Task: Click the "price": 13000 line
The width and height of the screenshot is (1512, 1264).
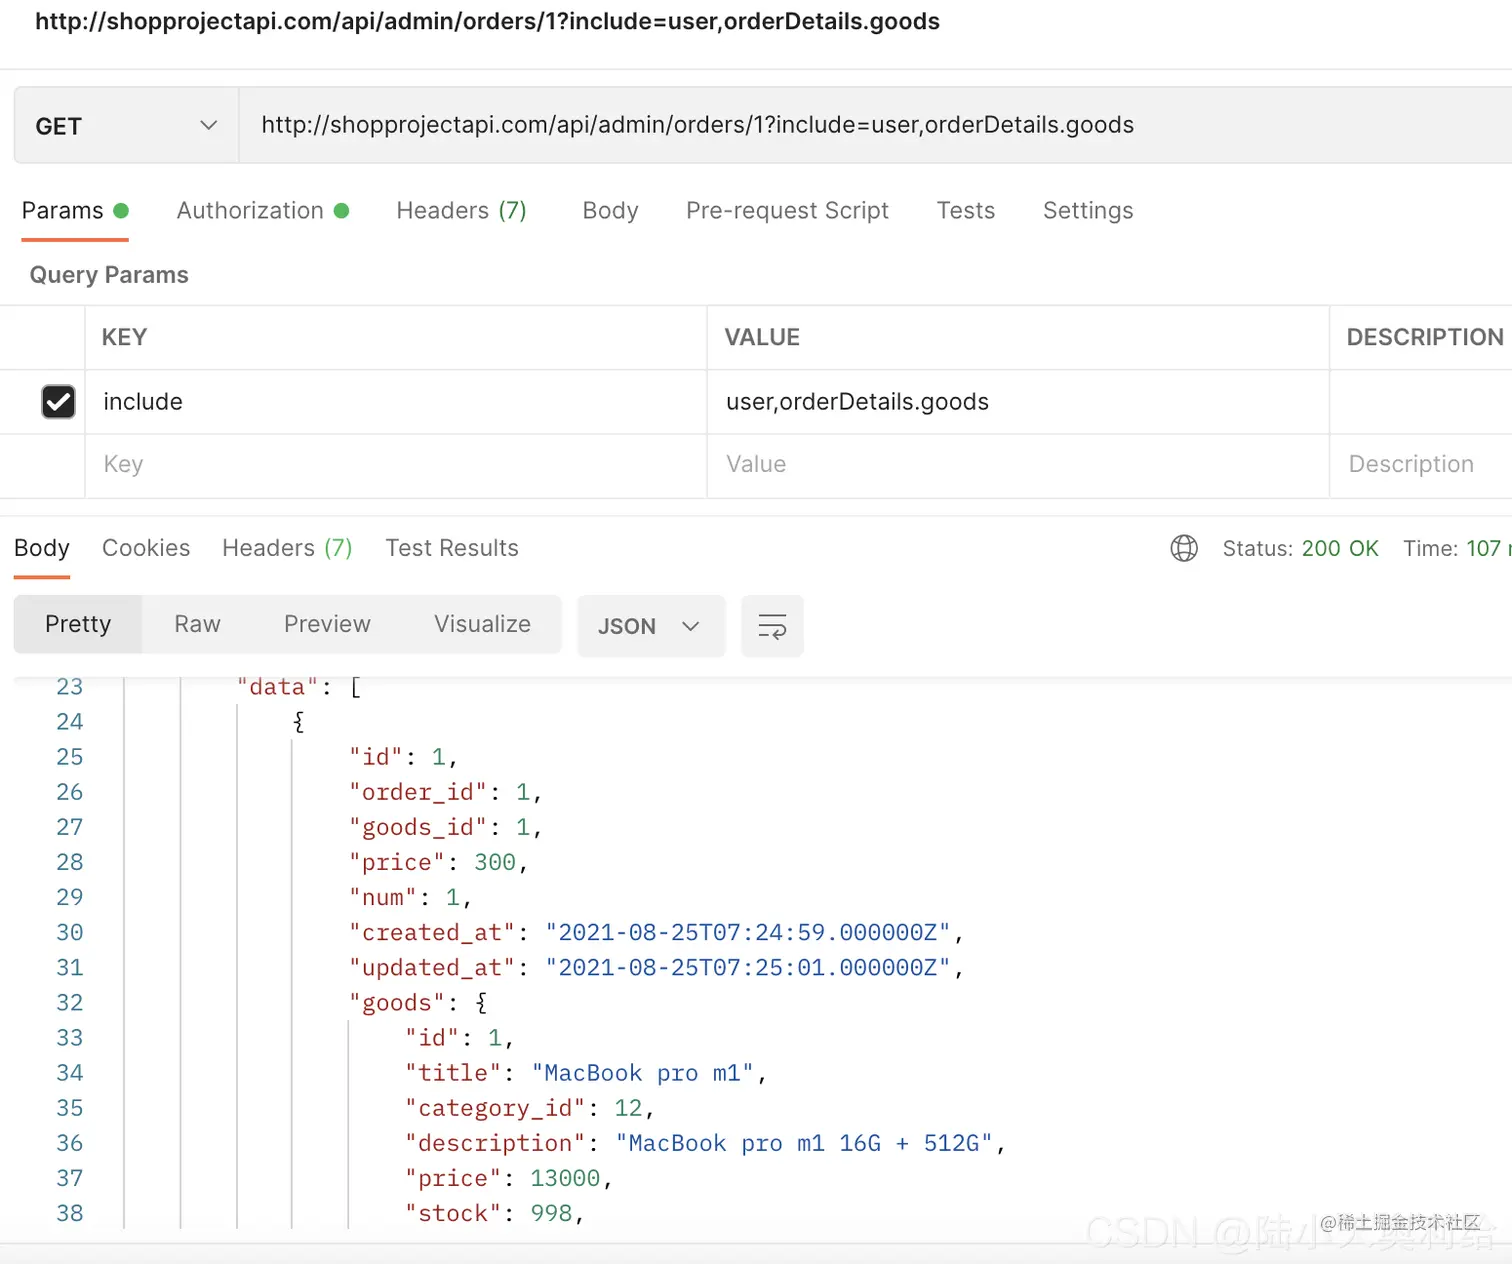Action: pos(508,1178)
